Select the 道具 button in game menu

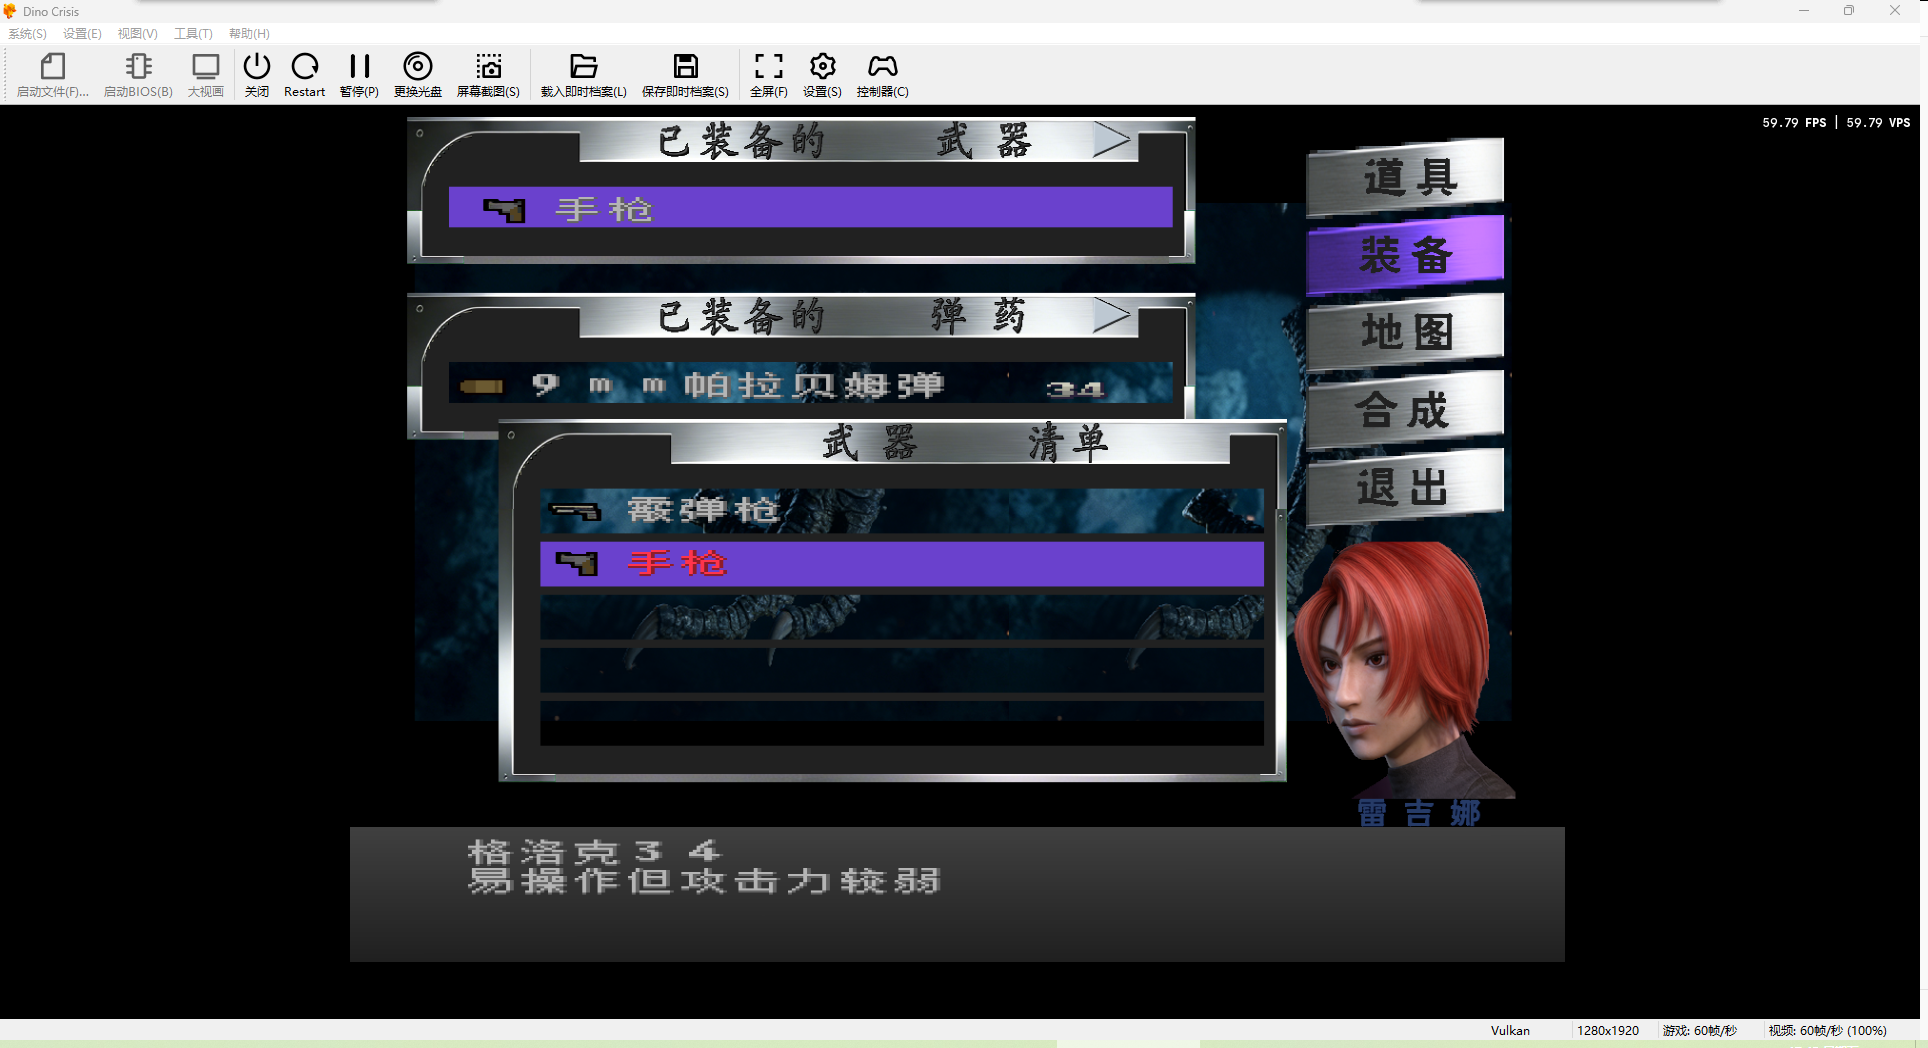pos(1405,177)
